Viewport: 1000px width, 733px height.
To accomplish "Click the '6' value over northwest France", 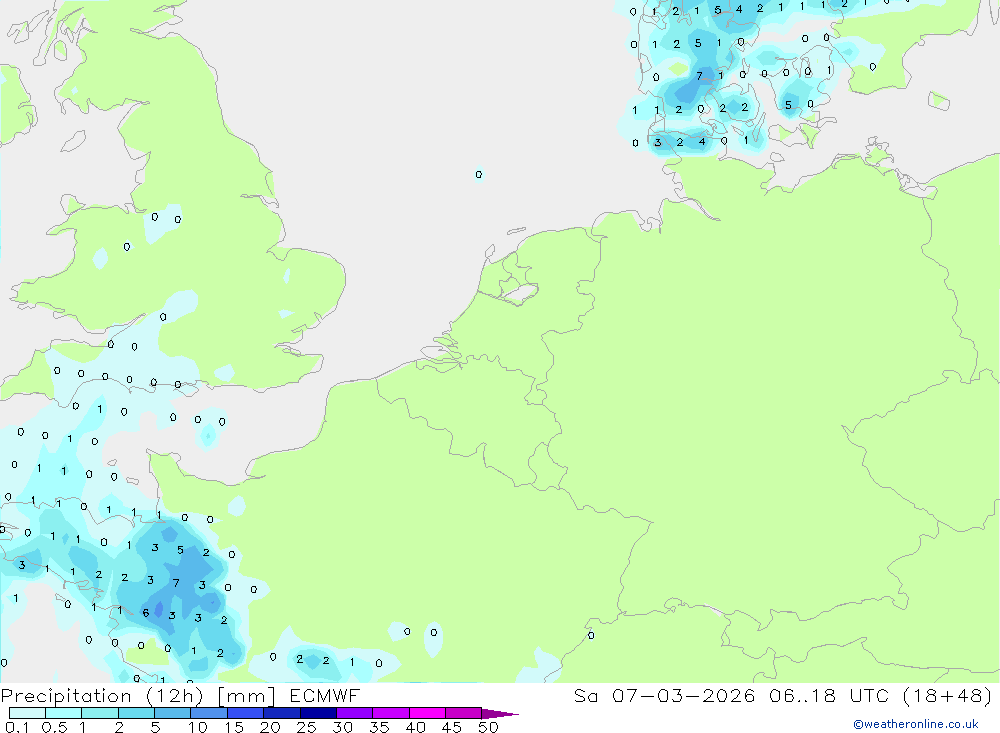I will [145, 612].
